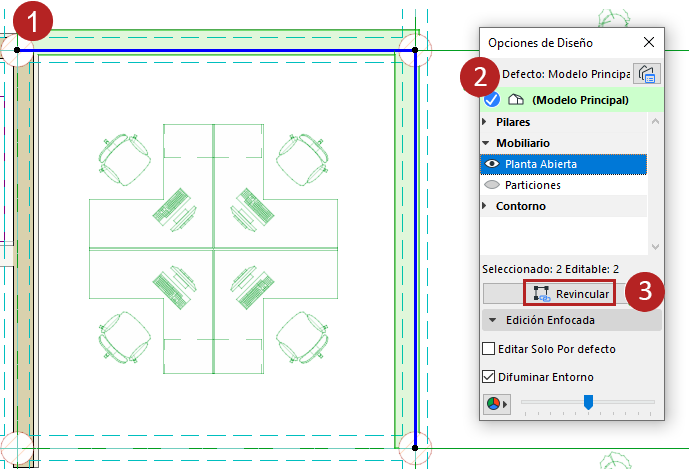Select the Planta Abierta option row
This screenshot has height=469, width=689.
[563, 164]
